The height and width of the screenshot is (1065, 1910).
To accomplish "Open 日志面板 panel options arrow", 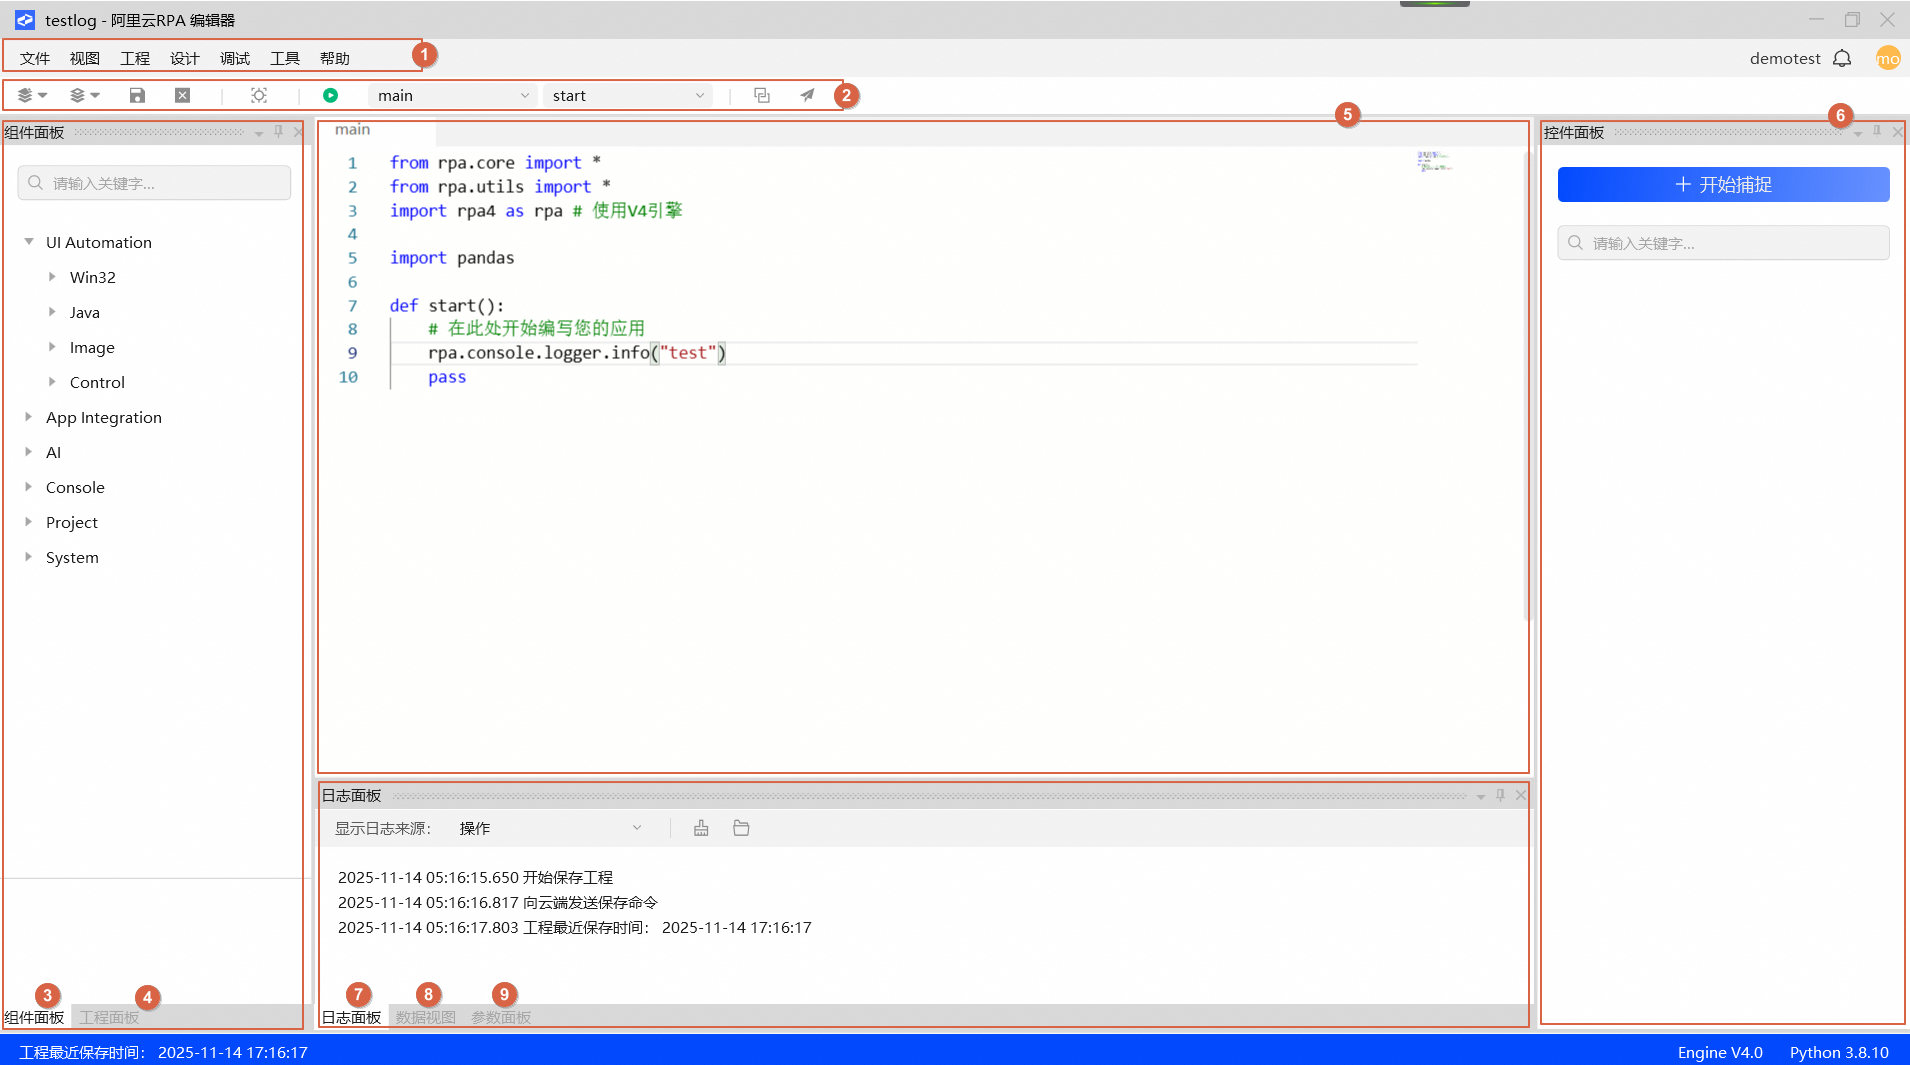I will 1480,796.
